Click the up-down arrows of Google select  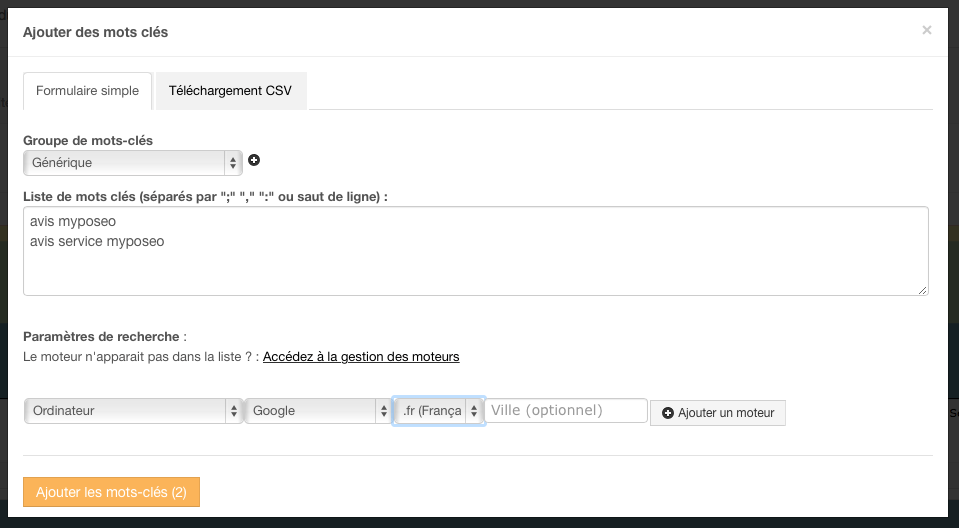(383, 411)
